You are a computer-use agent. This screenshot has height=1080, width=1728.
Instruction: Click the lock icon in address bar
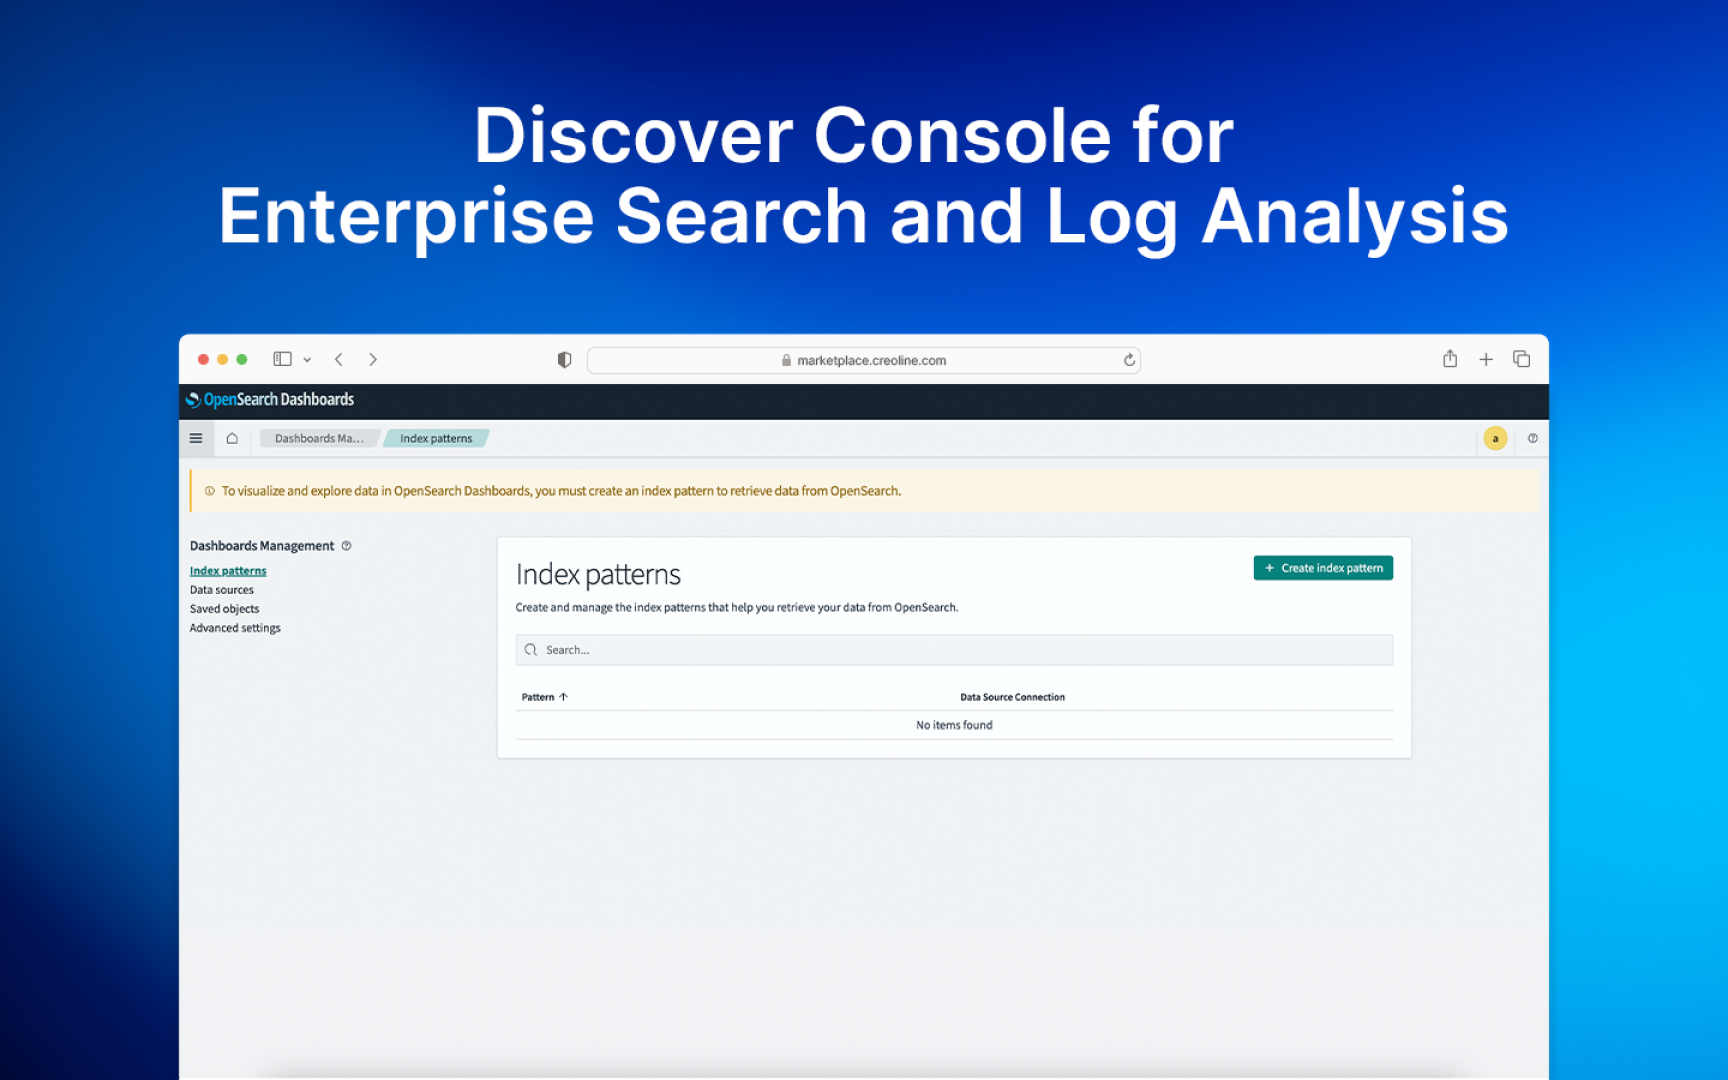[786, 360]
